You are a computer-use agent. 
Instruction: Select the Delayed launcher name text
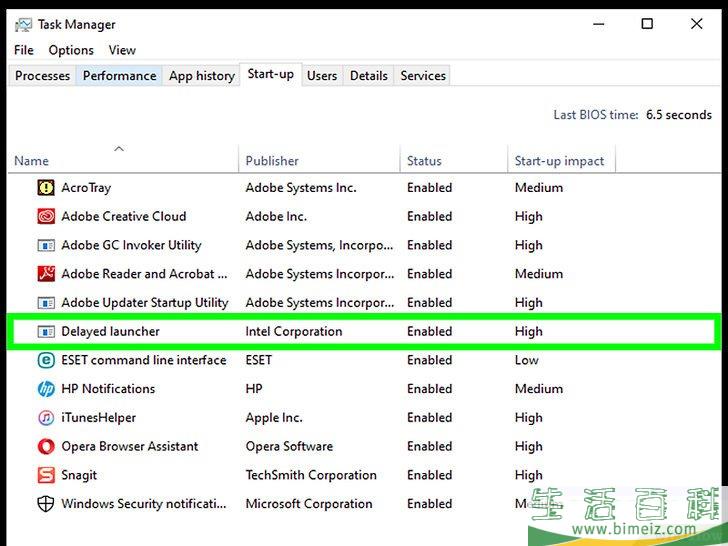(x=110, y=332)
